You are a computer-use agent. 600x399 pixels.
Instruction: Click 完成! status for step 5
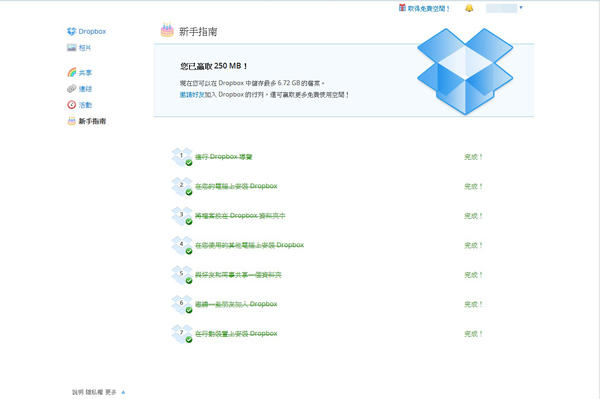click(473, 275)
